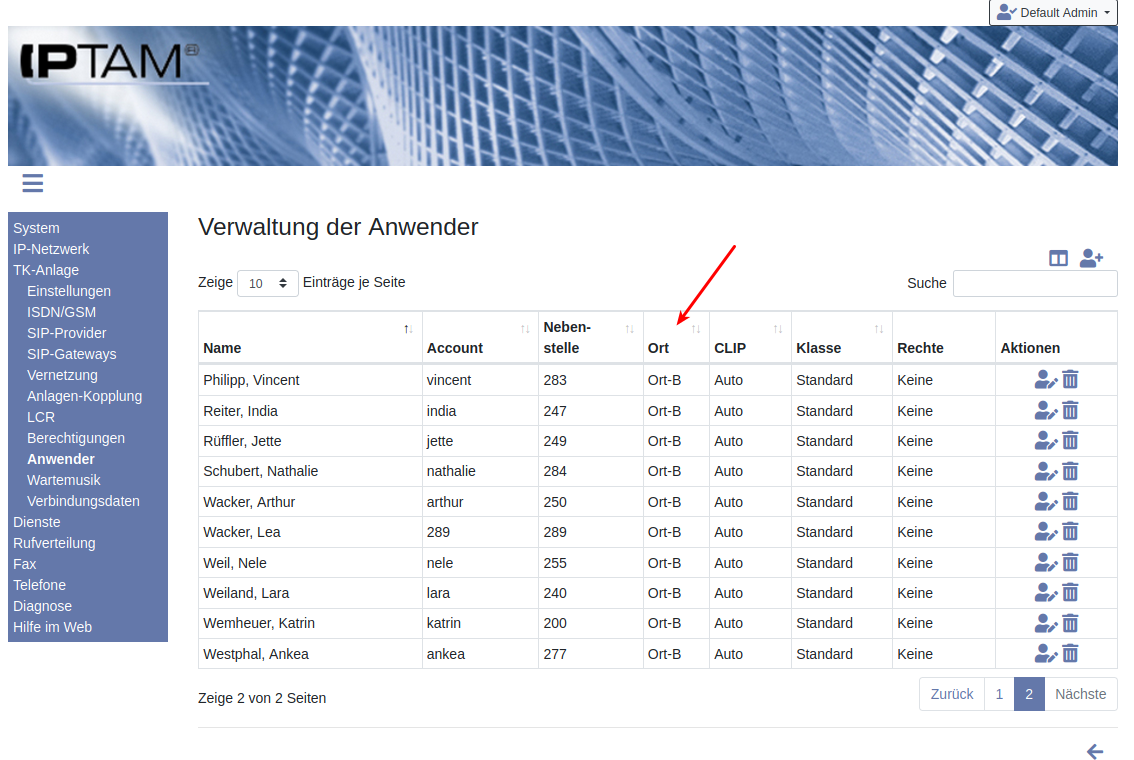Viewport: 1134px width, 760px height.
Task: Delete user Reiter, India
Action: 1070,411
